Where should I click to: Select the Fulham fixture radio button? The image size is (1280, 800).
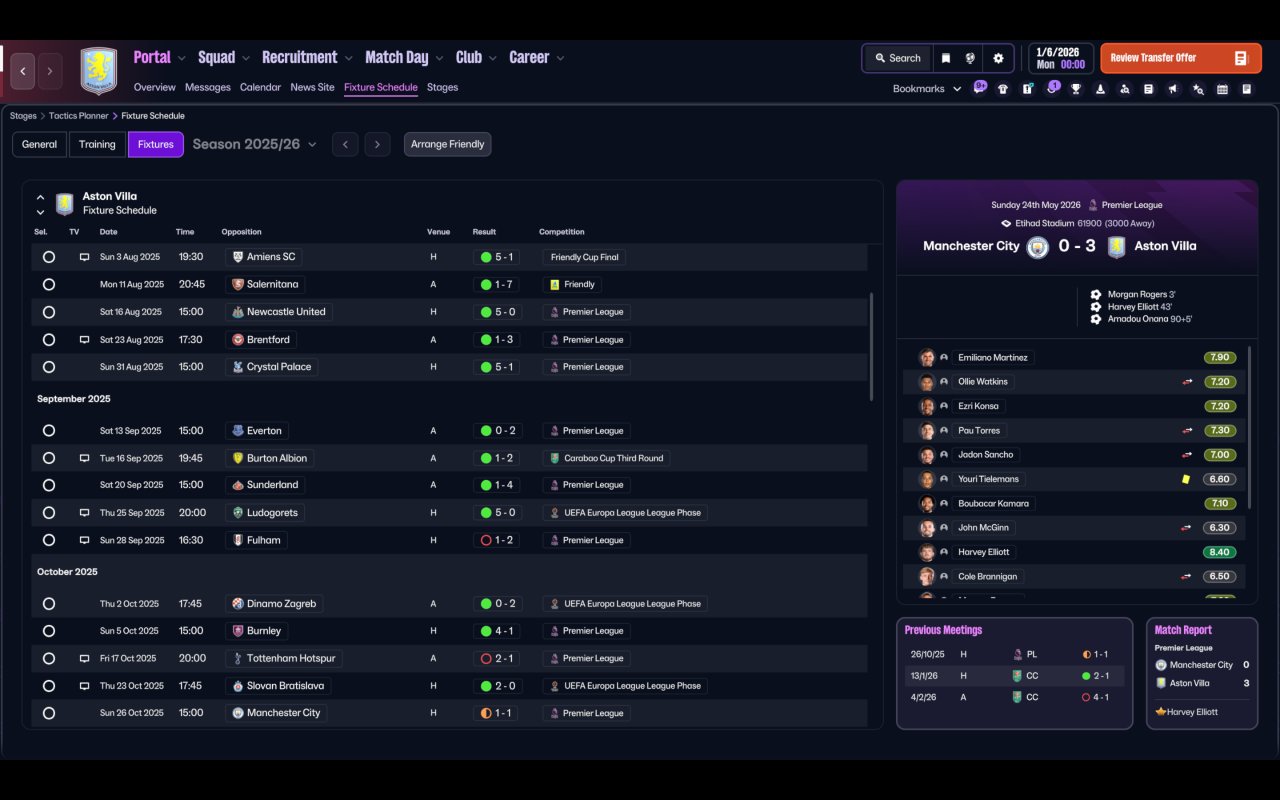click(48, 540)
